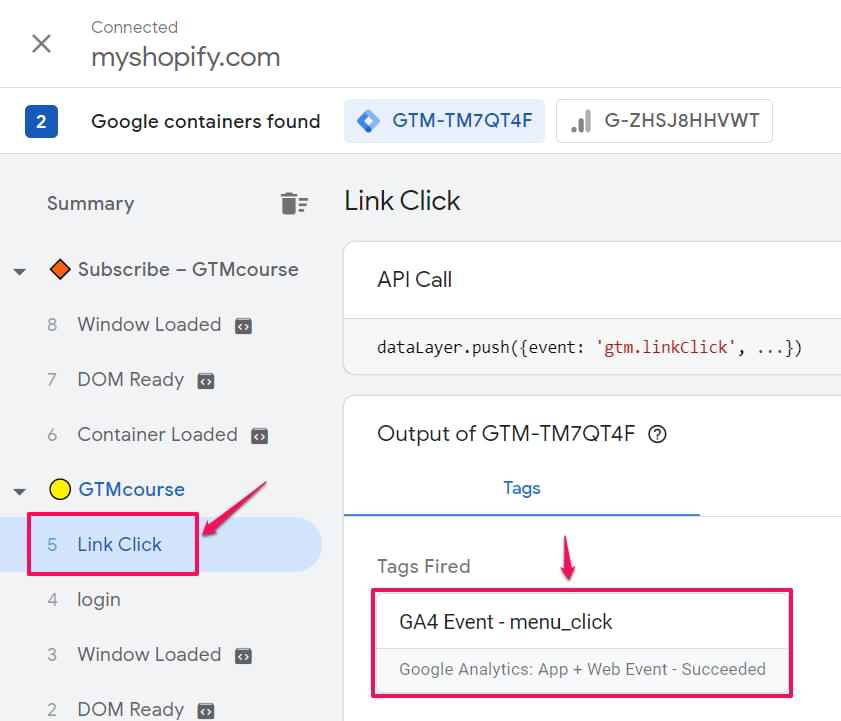Image resolution: width=841 pixels, height=721 pixels.
Task: Click the API Call heading
Action: tap(414, 279)
